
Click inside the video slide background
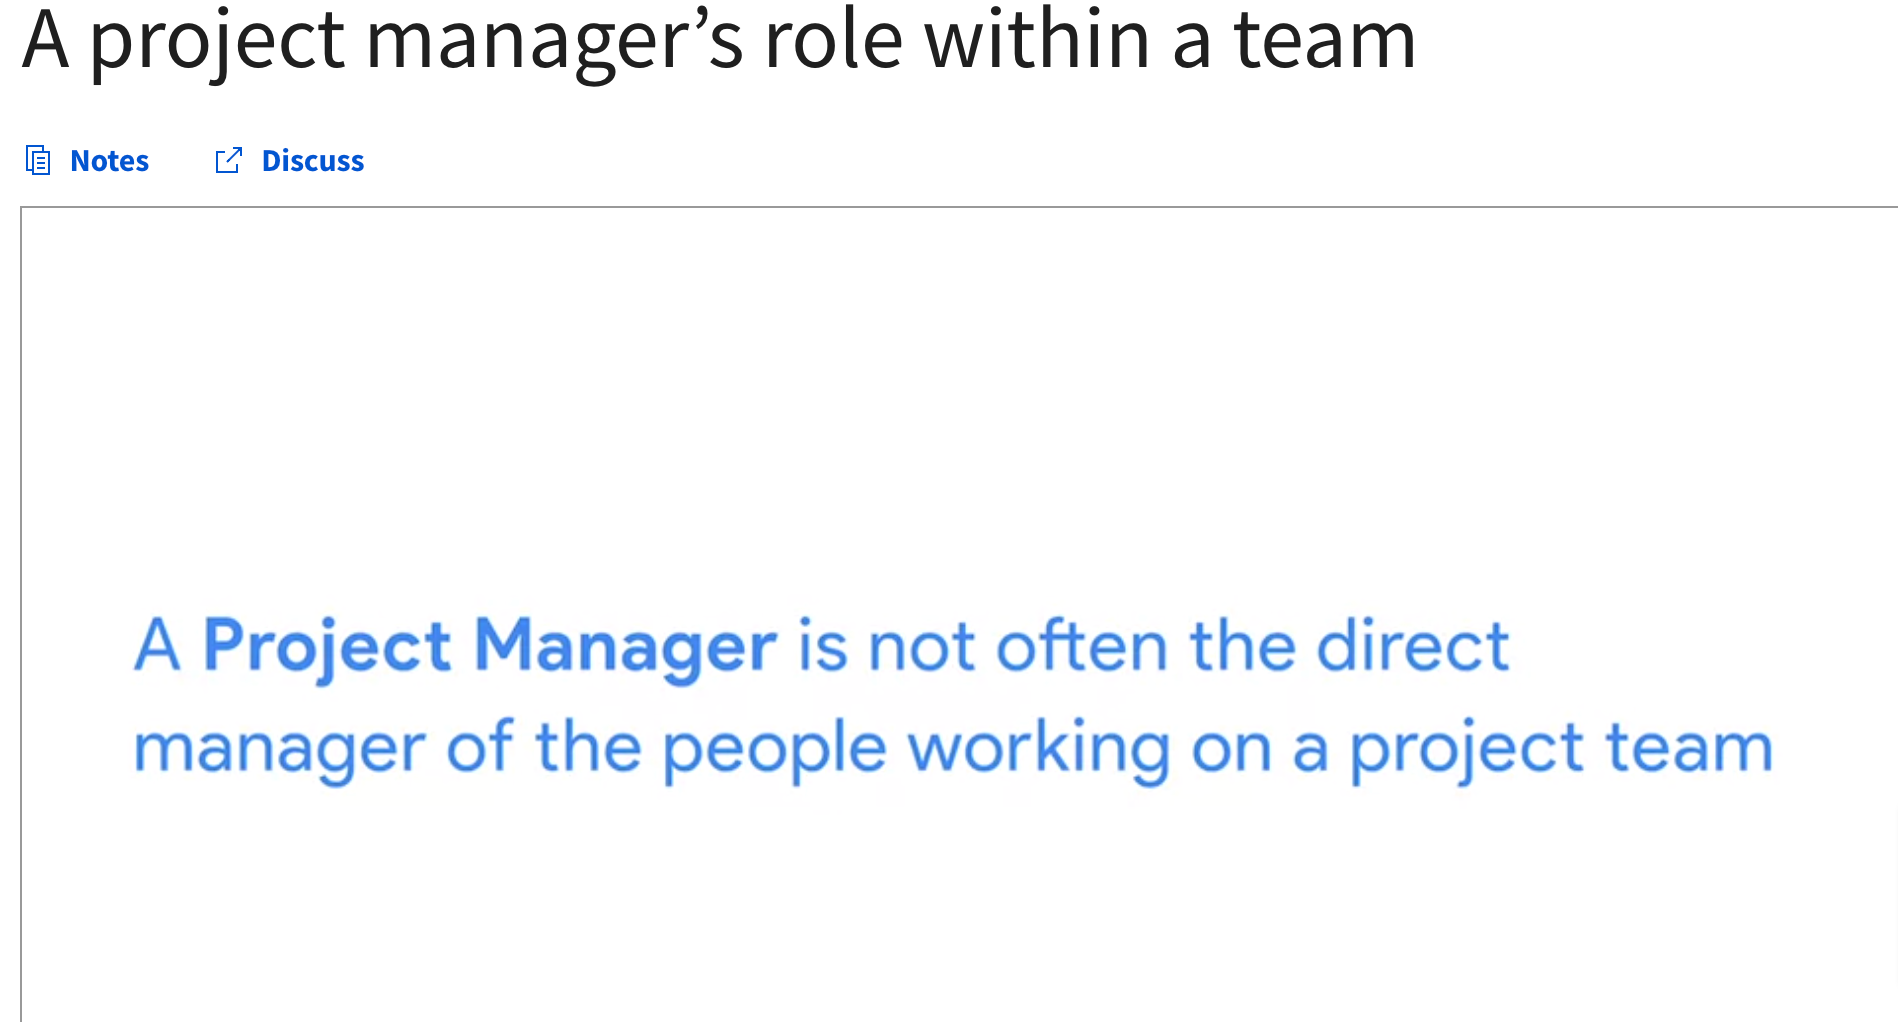click(950, 380)
